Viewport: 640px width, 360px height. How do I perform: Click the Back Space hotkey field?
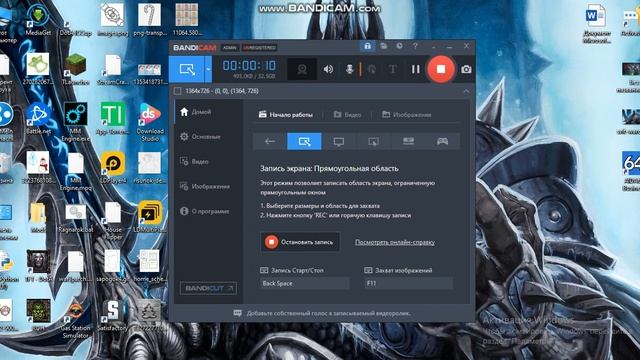(x=305, y=283)
